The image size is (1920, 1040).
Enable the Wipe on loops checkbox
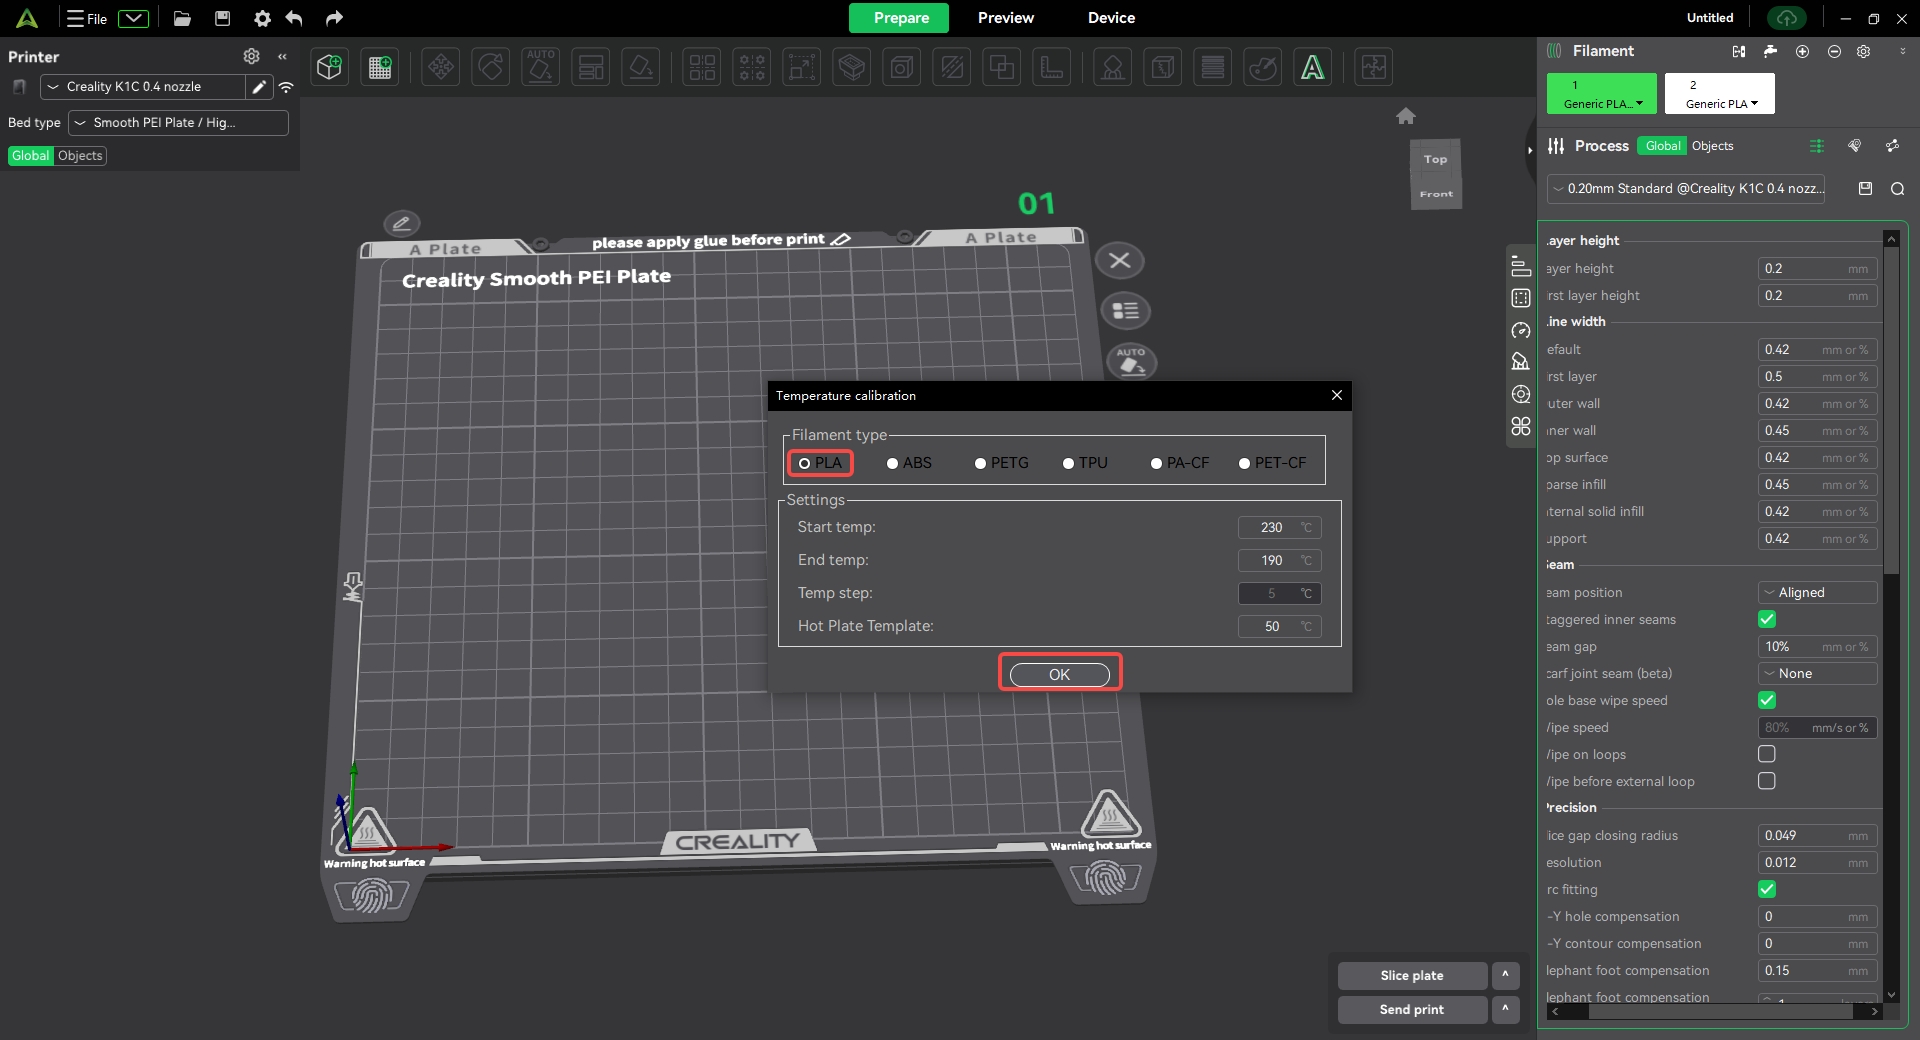(x=1767, y=754)
